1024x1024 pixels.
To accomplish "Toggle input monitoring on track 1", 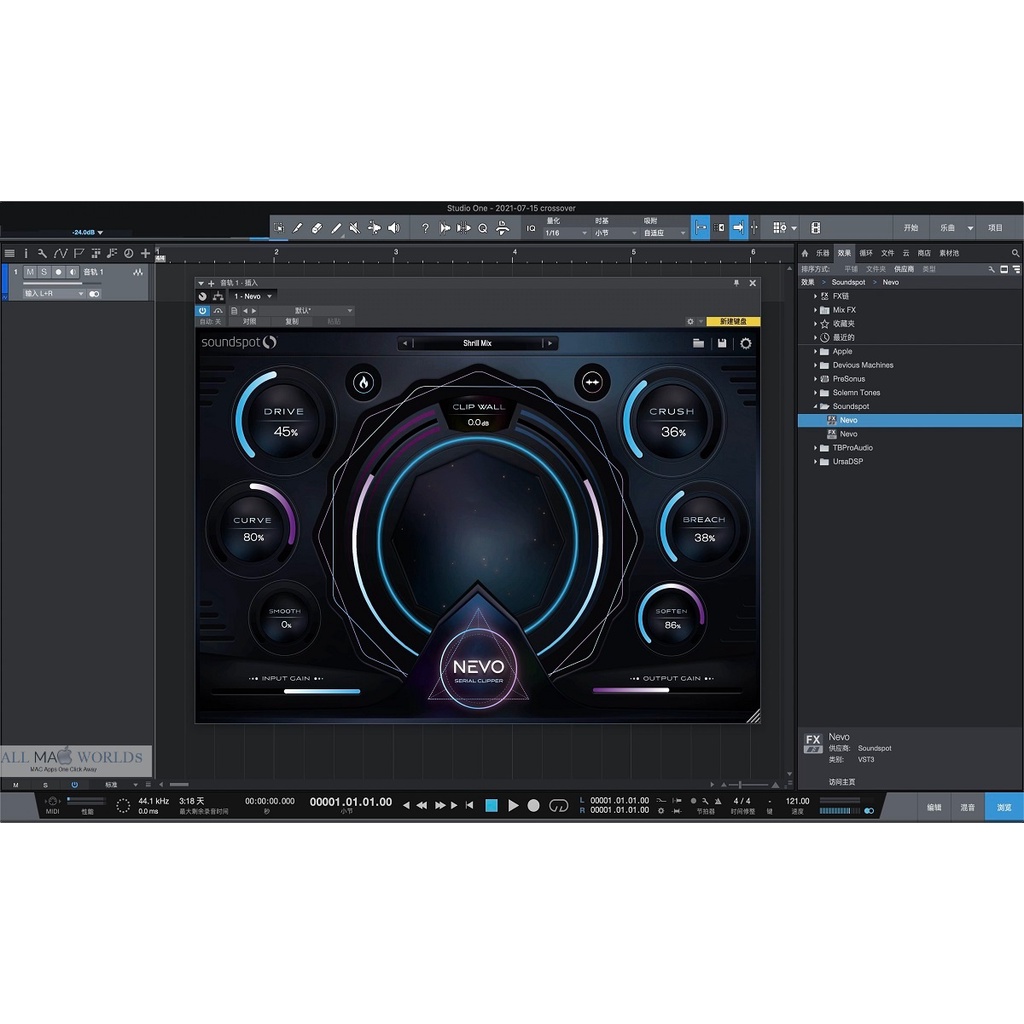I will (x=72, y=272).
